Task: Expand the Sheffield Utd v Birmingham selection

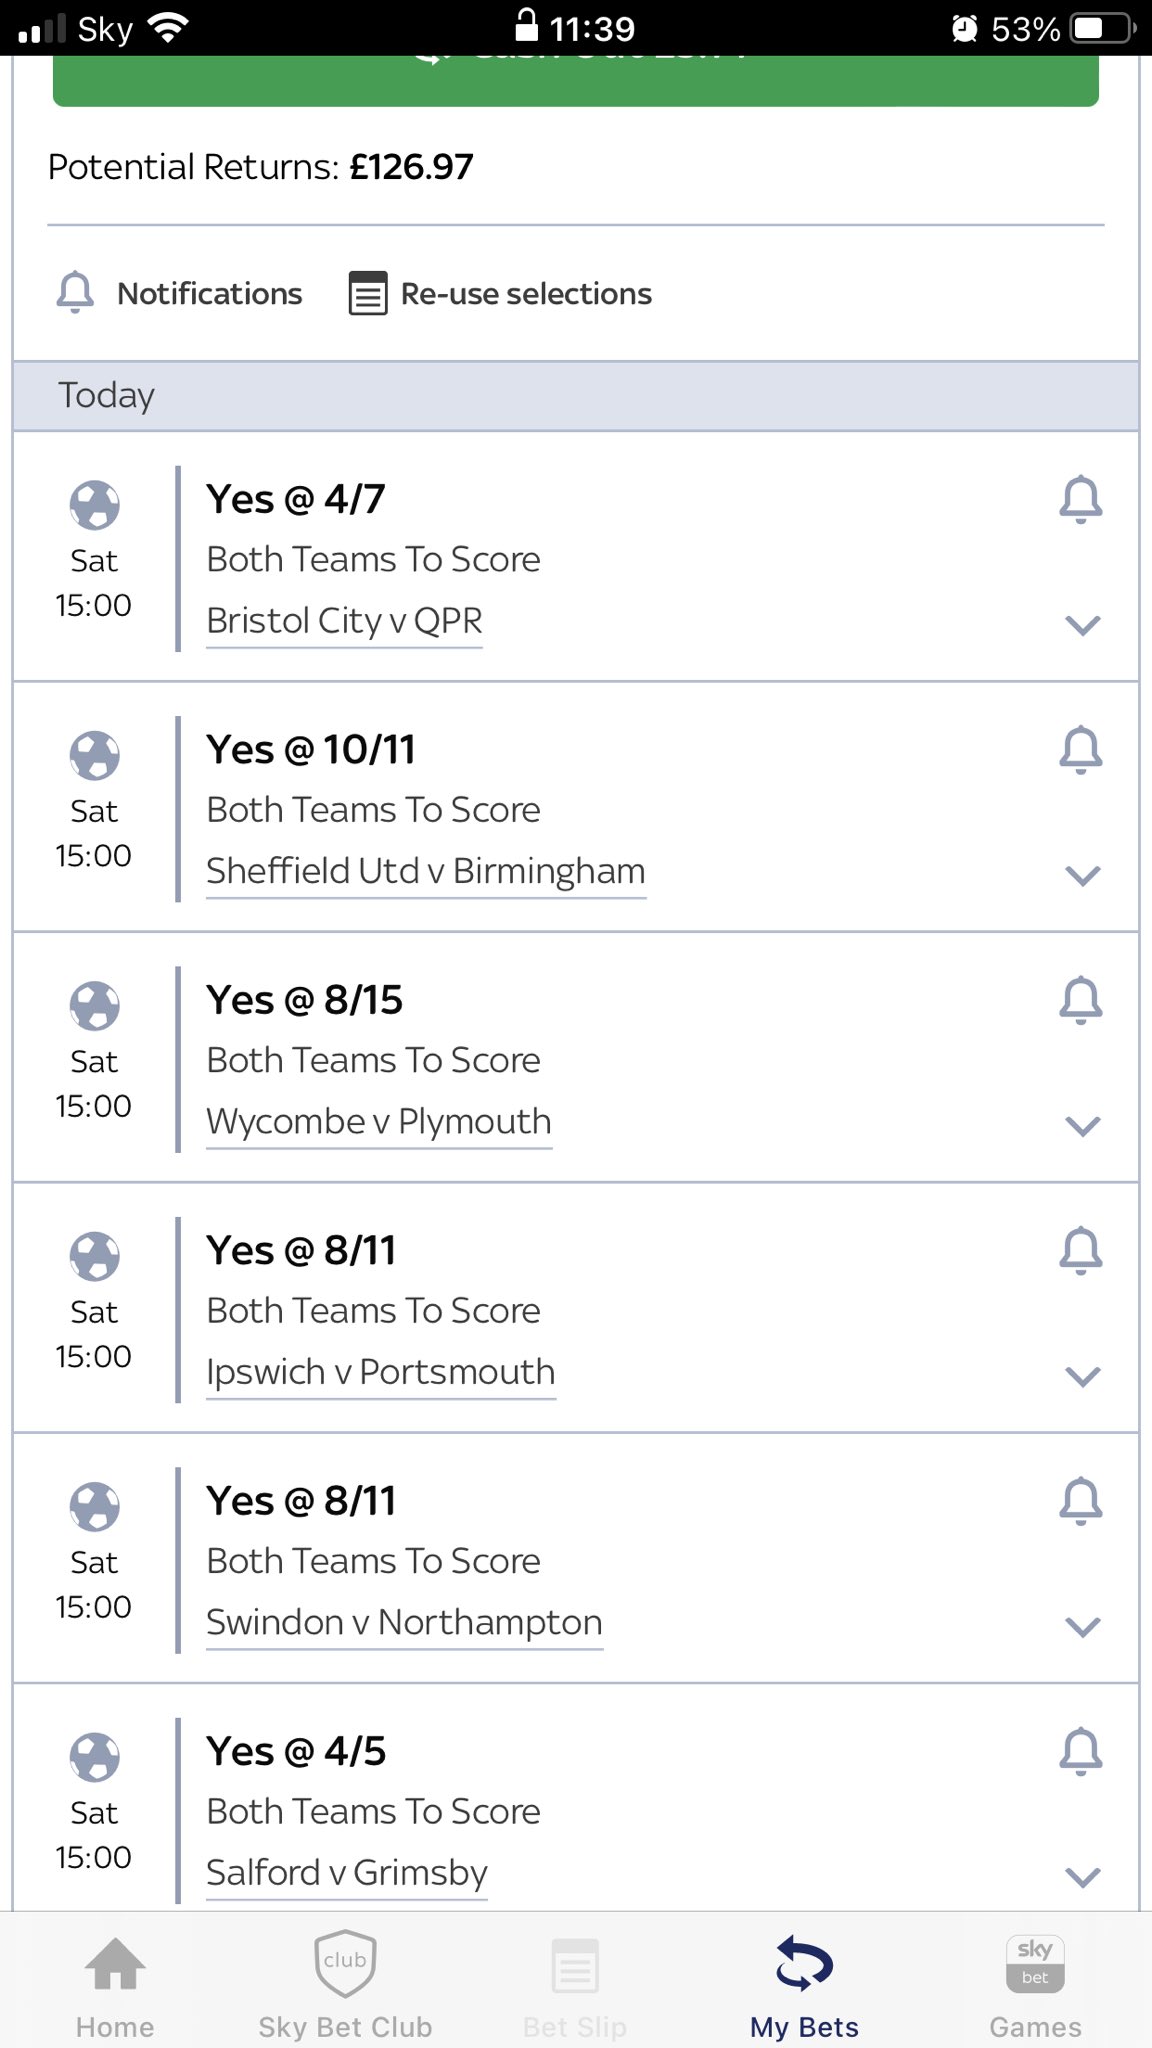Action: (1082, 876)
